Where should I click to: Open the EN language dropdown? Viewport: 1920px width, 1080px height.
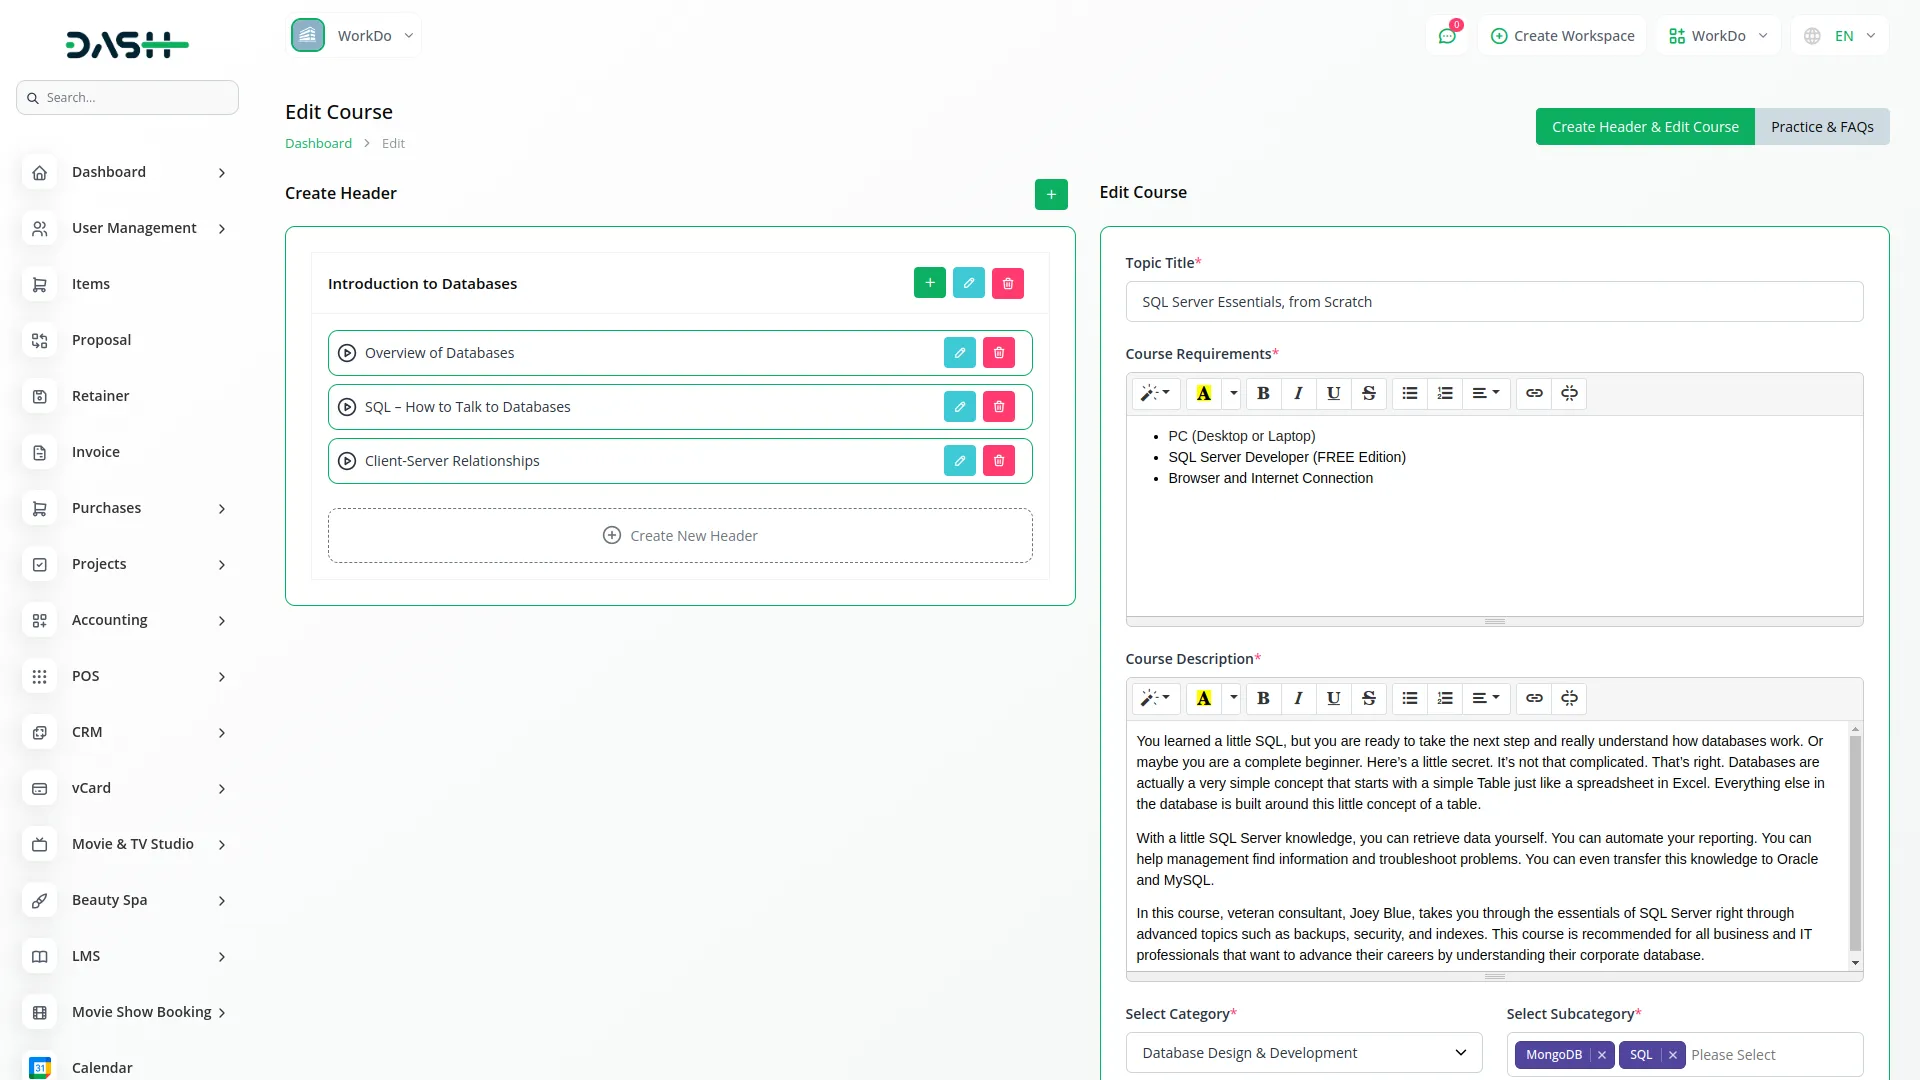(1842, 36)
